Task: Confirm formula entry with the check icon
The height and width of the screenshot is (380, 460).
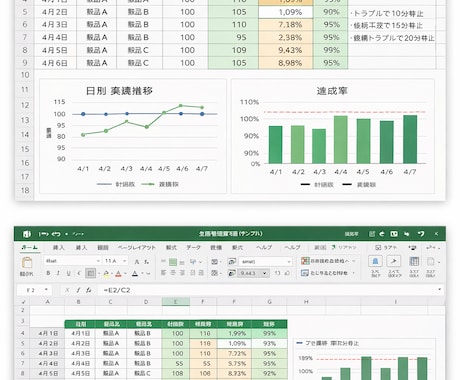Action: coord(78,290)
